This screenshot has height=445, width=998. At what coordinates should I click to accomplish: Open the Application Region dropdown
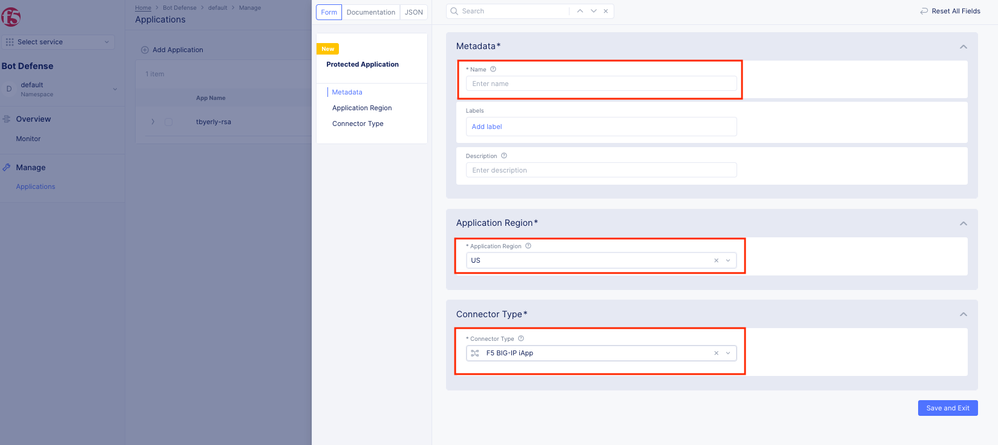[729, 261]
